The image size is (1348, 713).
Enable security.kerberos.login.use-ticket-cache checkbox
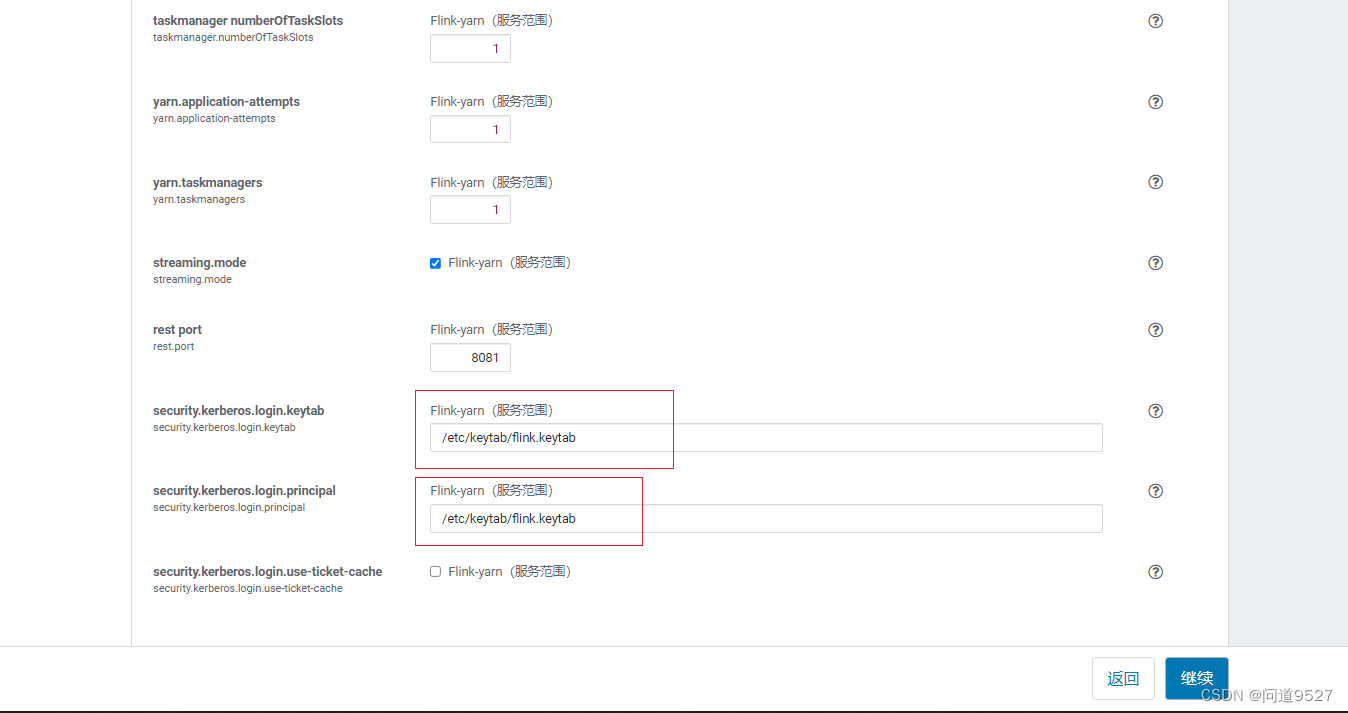[x=435, y=572]
